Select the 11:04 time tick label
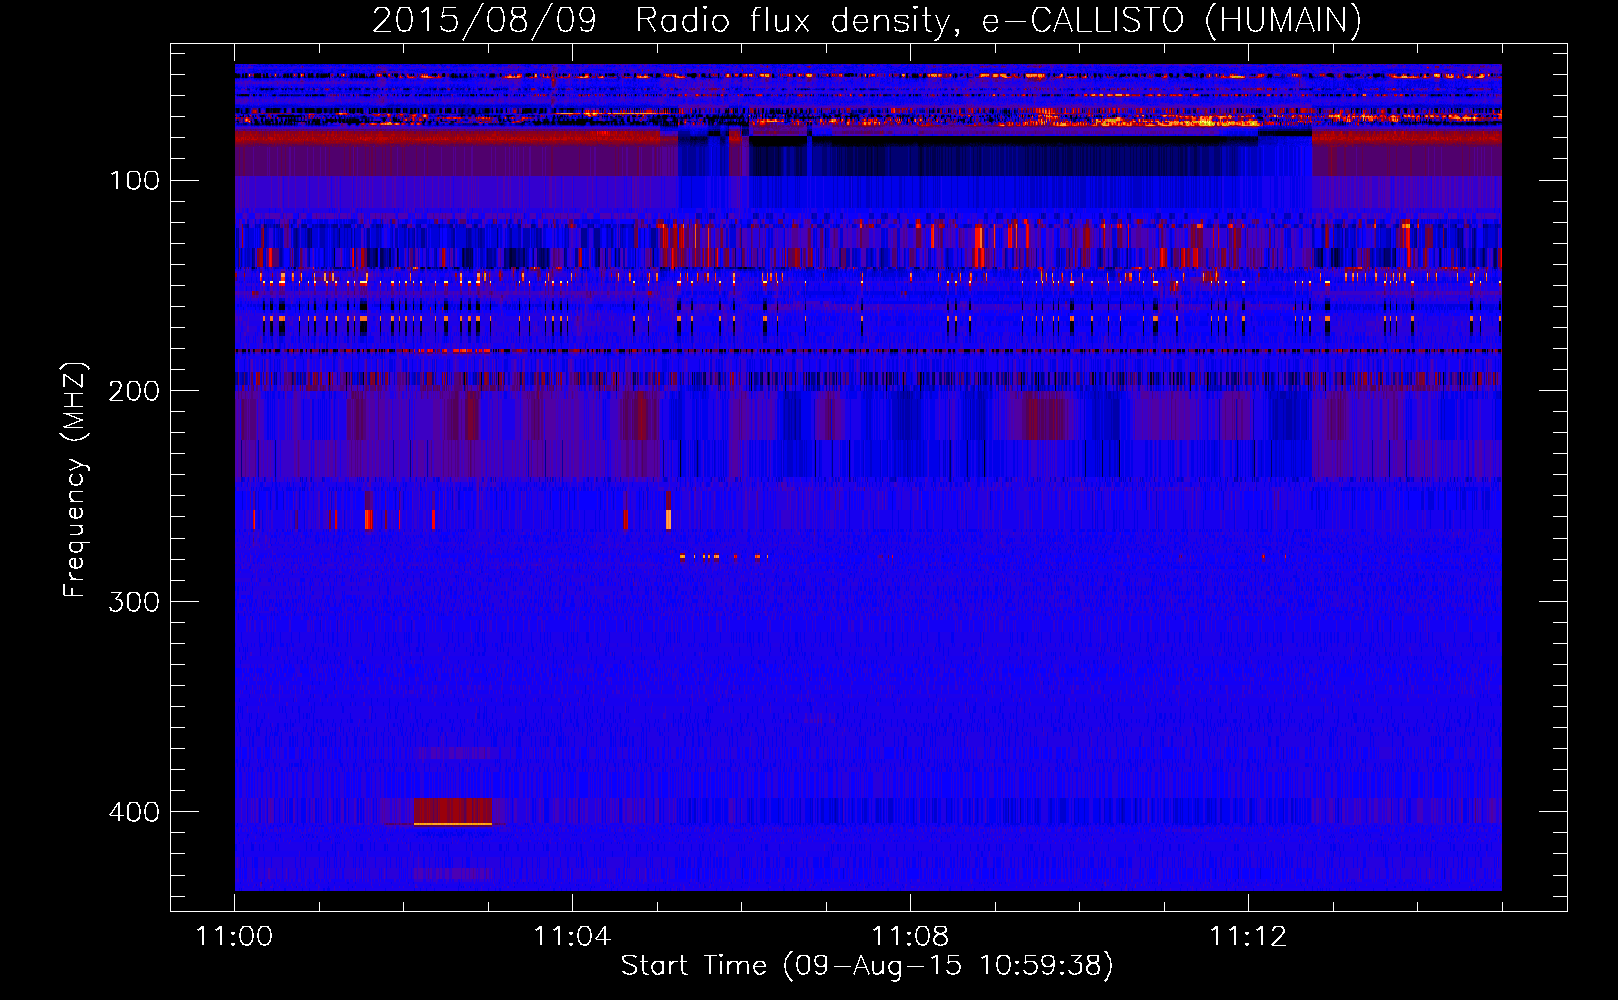Image resolution: width=1618 pixels, height=1000 pixels. pos(572,936)
